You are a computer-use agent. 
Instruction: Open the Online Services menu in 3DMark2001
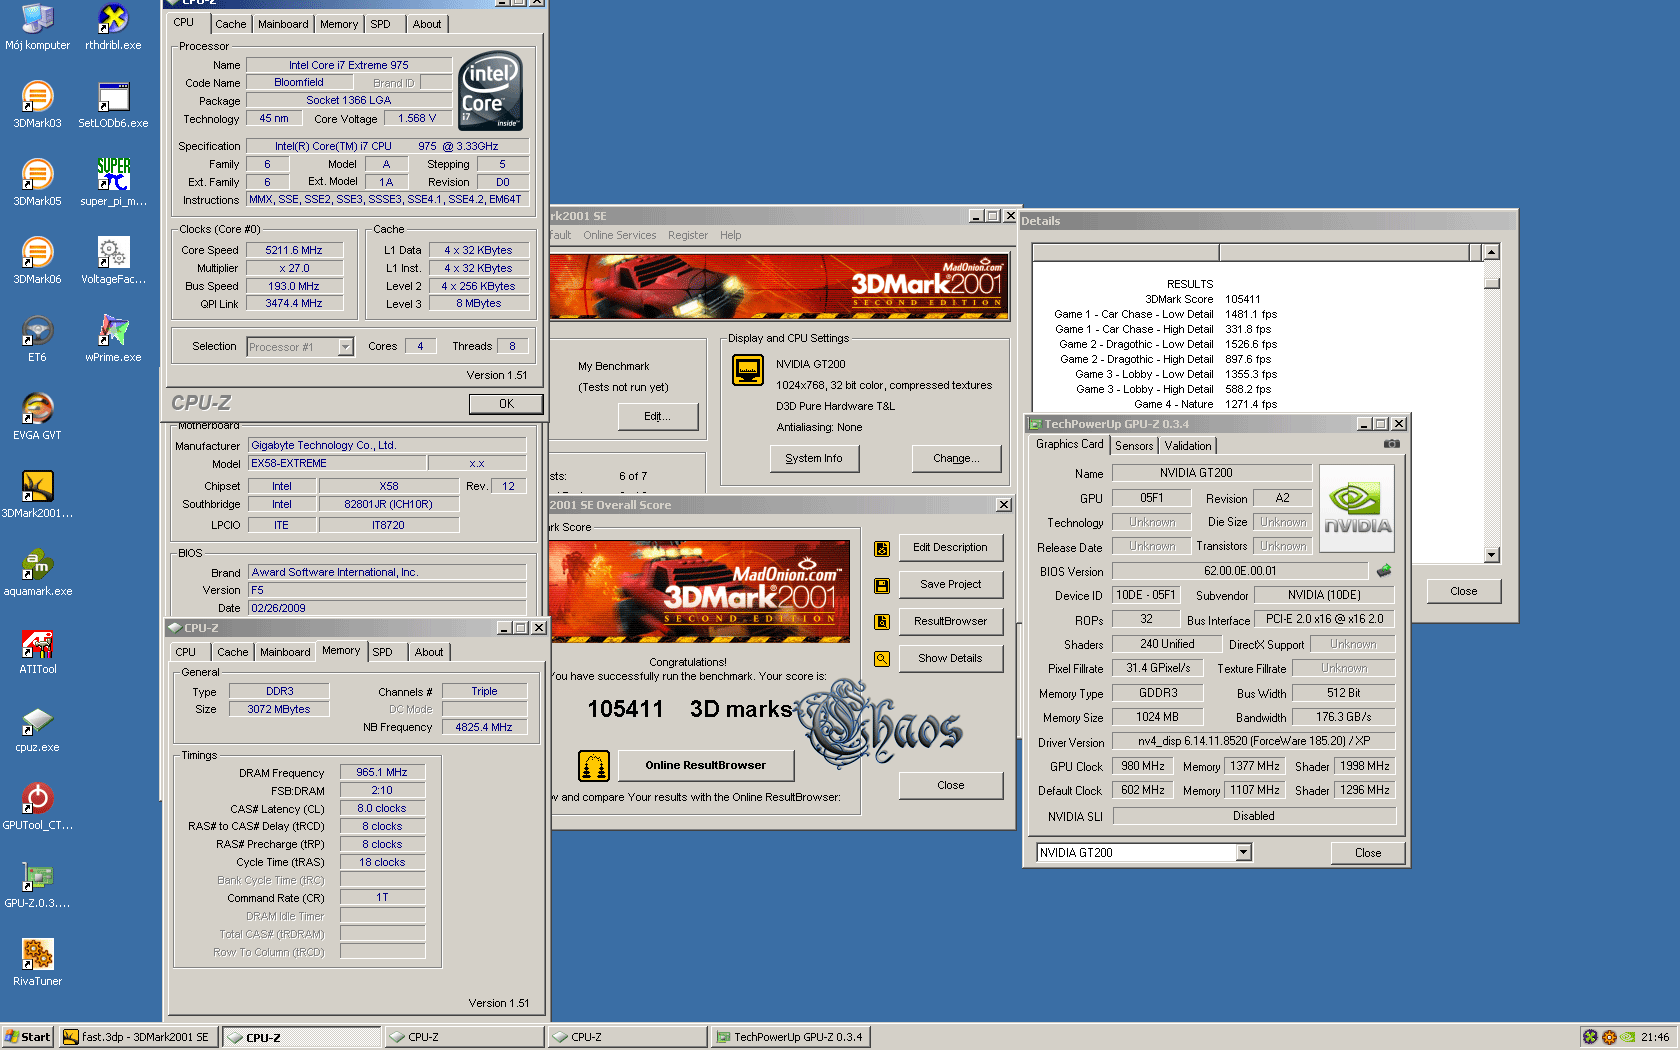(620, 235)
